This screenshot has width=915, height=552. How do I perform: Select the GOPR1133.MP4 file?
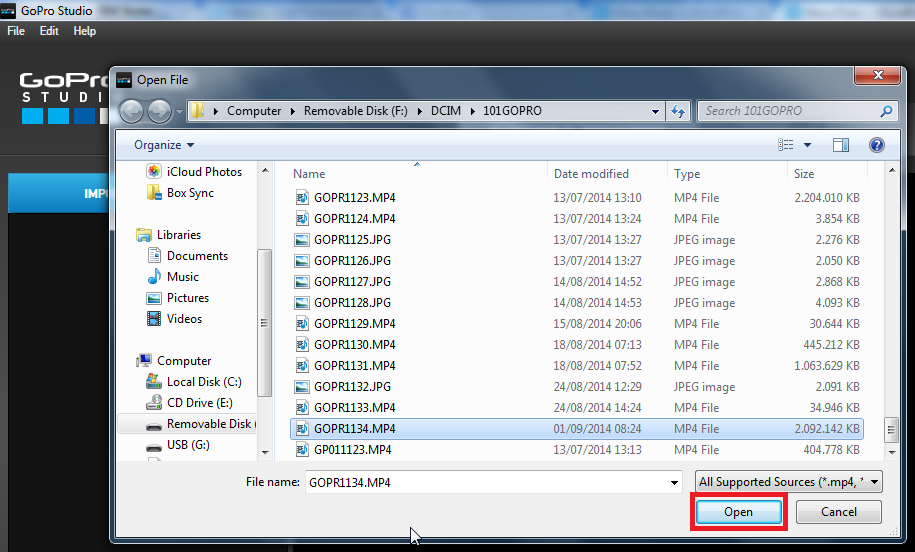354,408
